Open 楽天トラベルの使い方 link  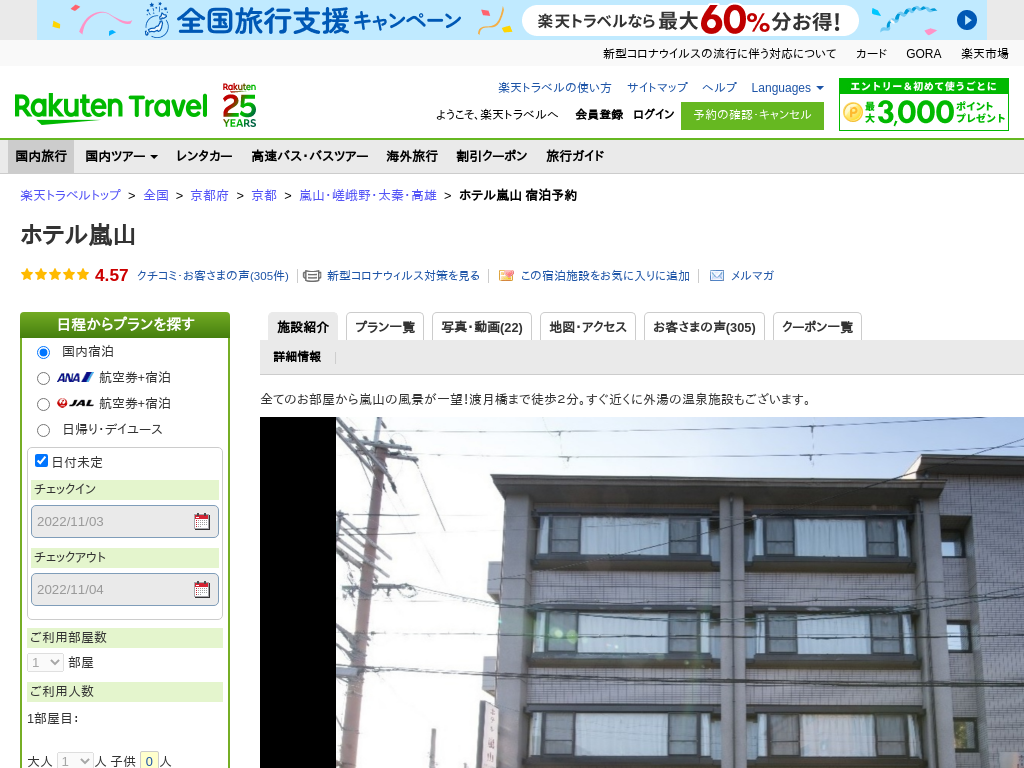[554, 88]
